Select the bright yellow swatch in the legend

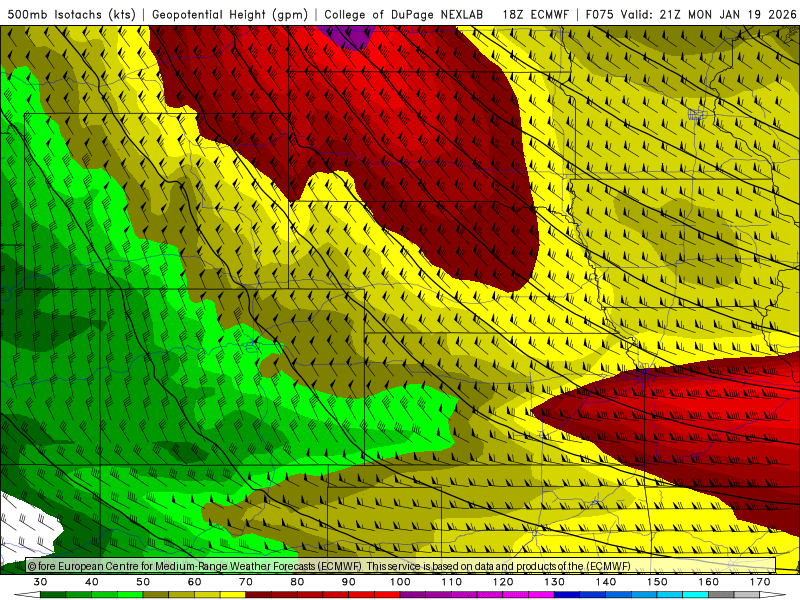[233, 594]
